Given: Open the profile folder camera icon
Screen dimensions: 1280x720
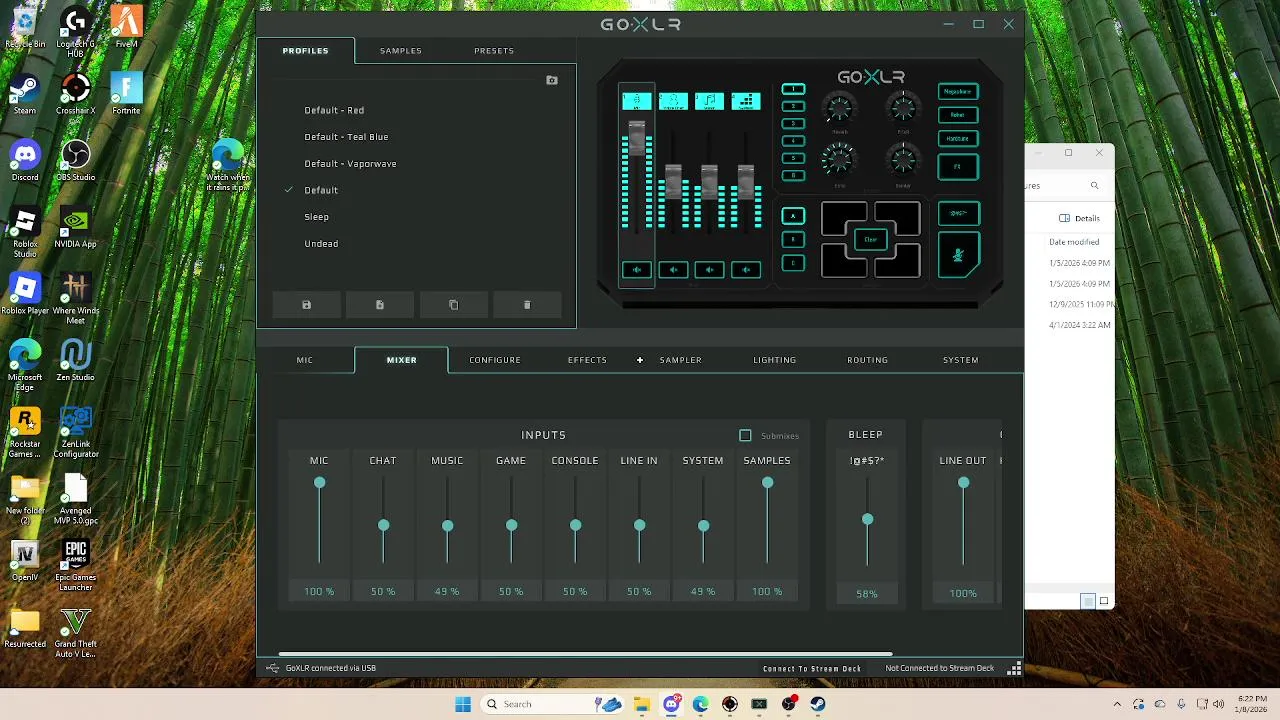Looking at the screenshot, I should [552, 80].
